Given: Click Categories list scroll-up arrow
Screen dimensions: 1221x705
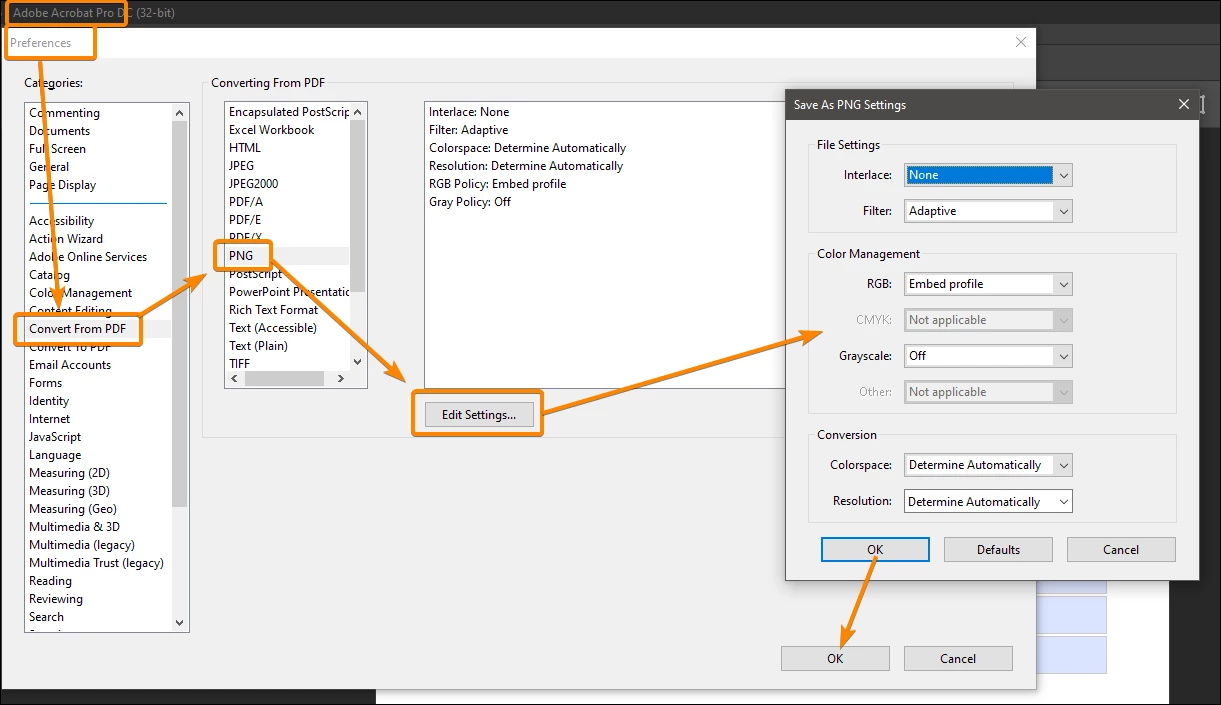Looking at the screenshot, I should click(x=180, y=112).
